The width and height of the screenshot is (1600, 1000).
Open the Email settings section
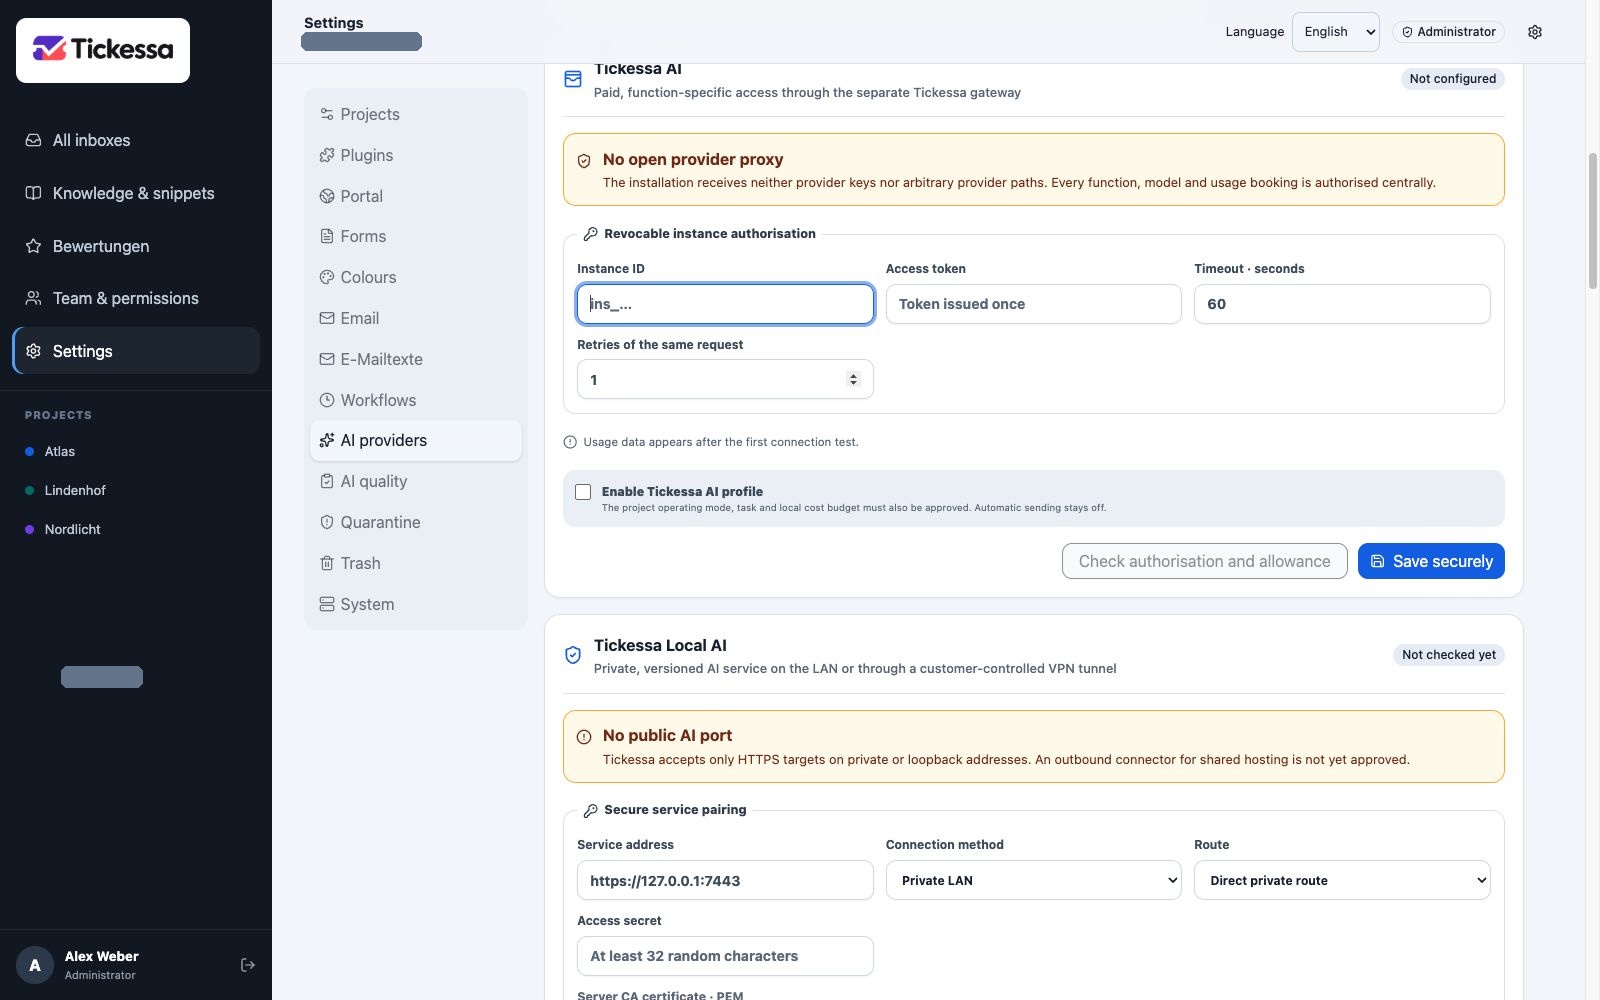(x=416, y=318)
